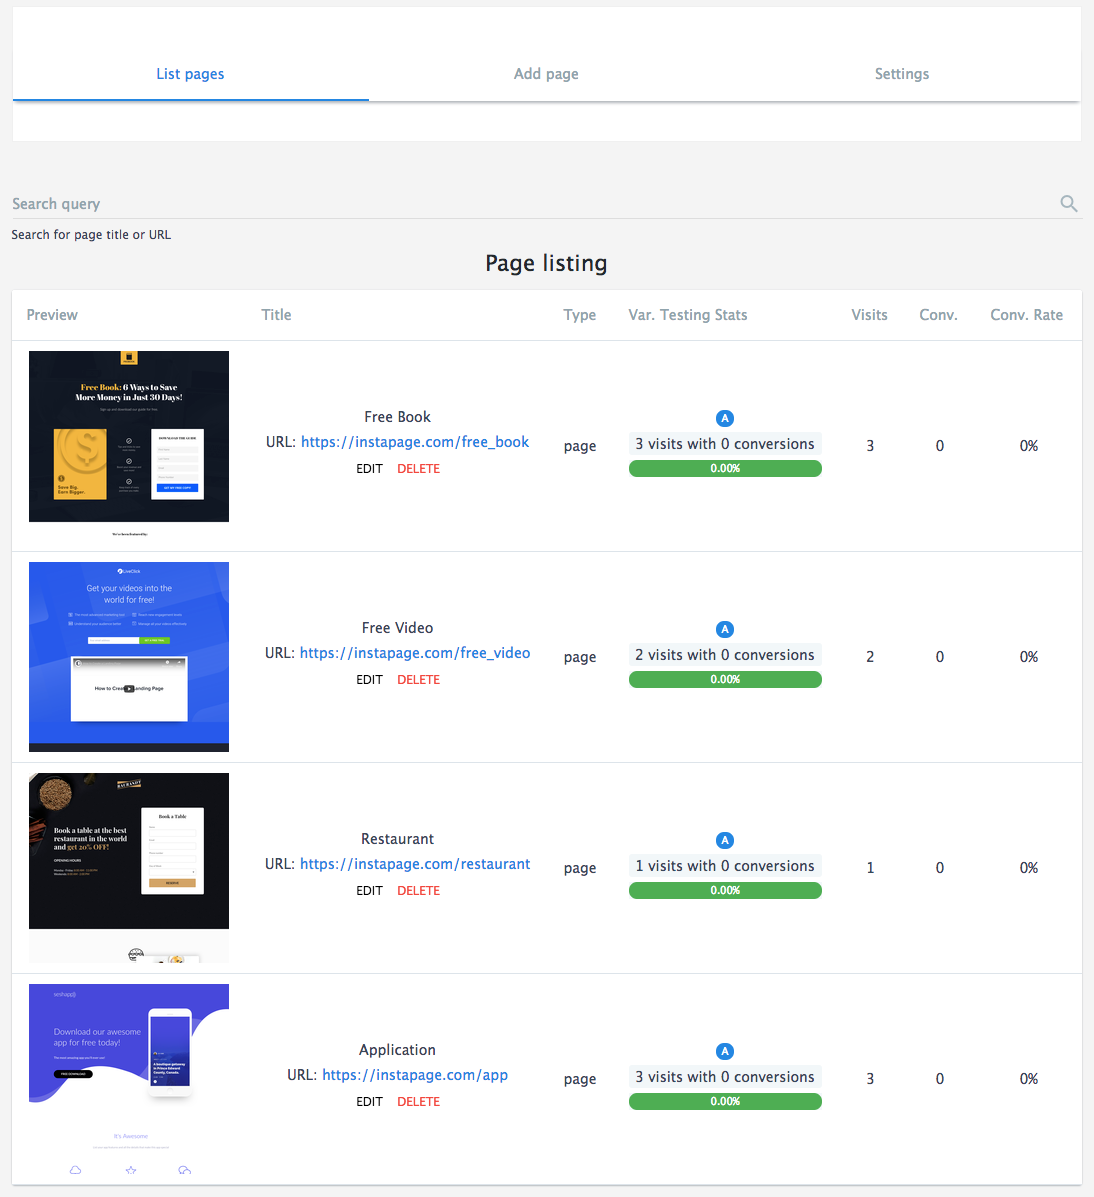This screenshot has height=1197, width=1094.
Task: Visit the instapage.com/app link
Action: [415, 1075]
